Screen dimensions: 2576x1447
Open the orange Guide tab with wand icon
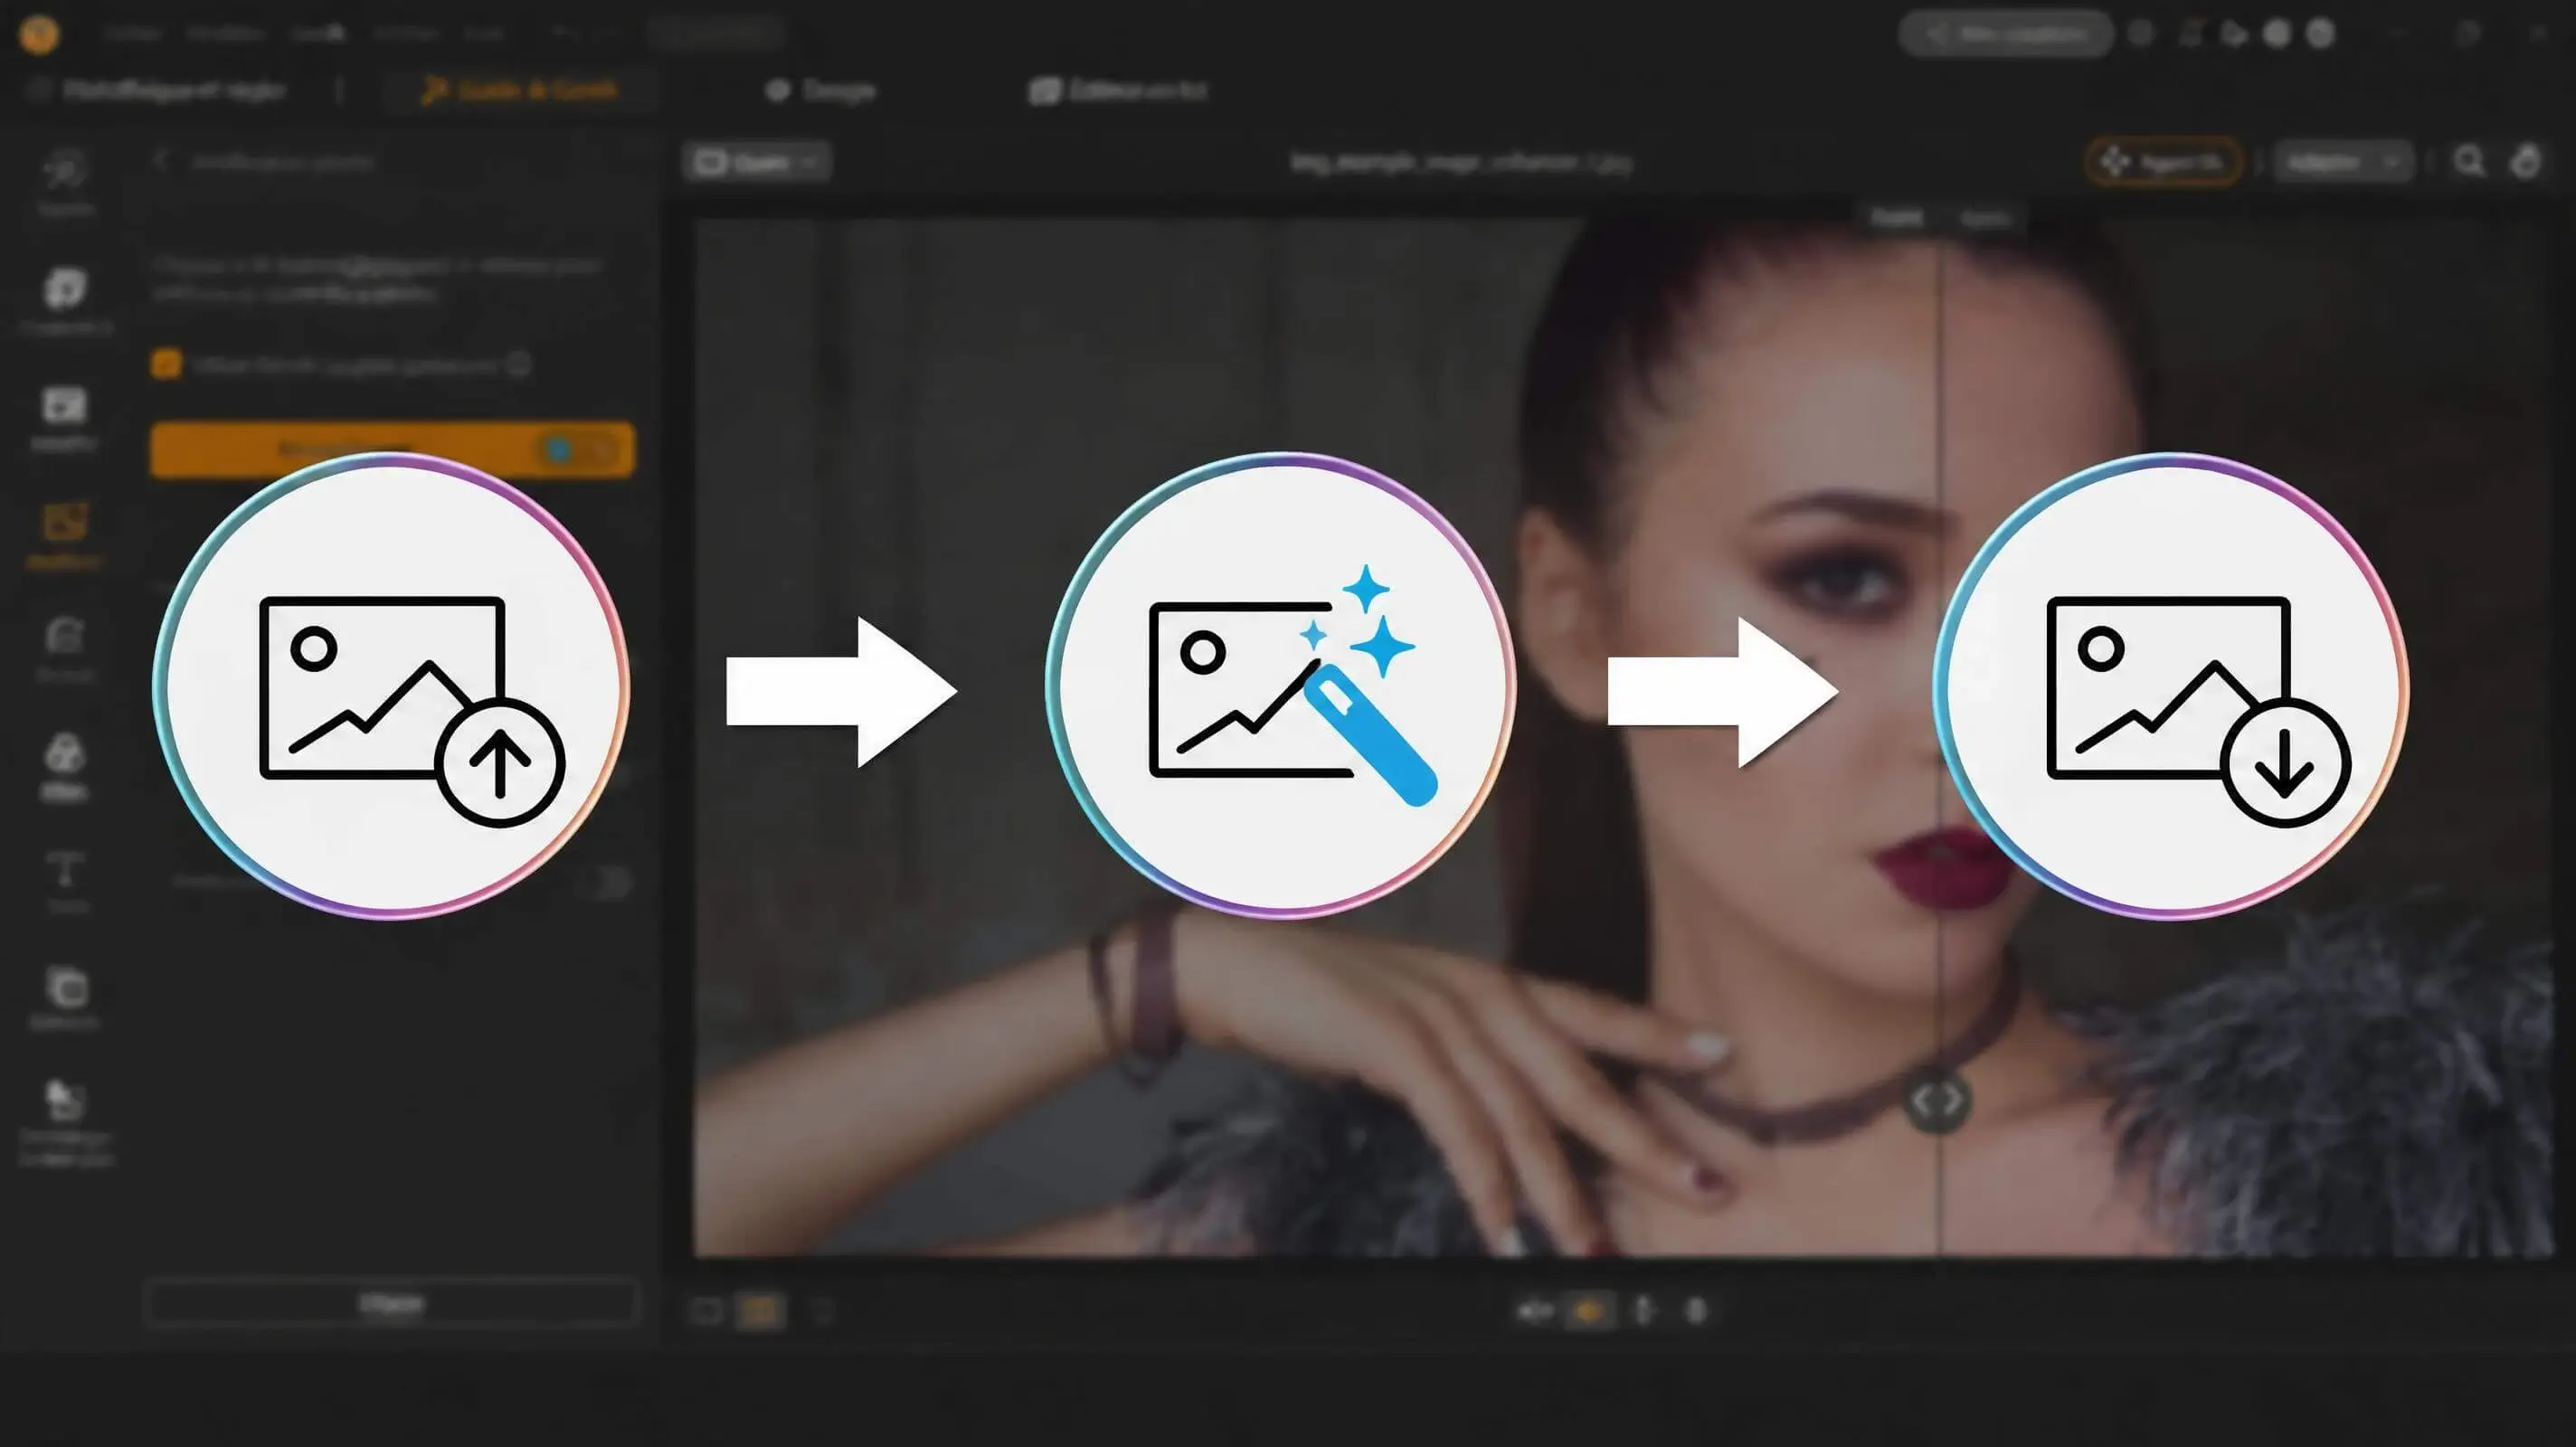point(519,90)
